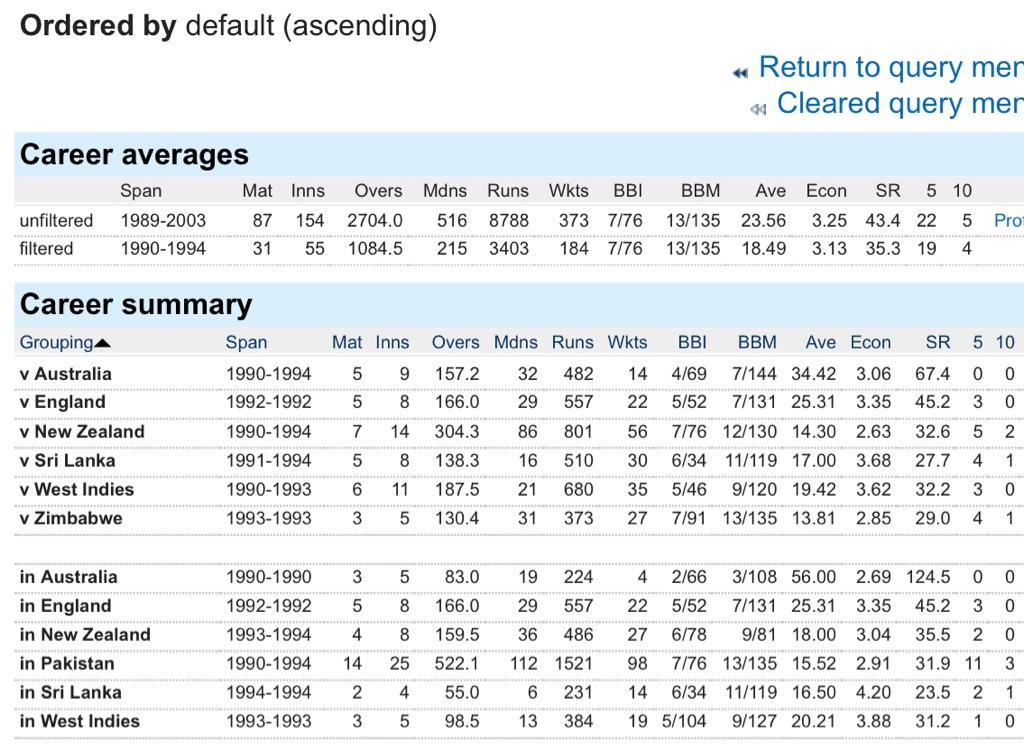The width and height of the screenshot is (1024, 751).
Task: Sort career summary by Overs header
Action: pos(455,342)
